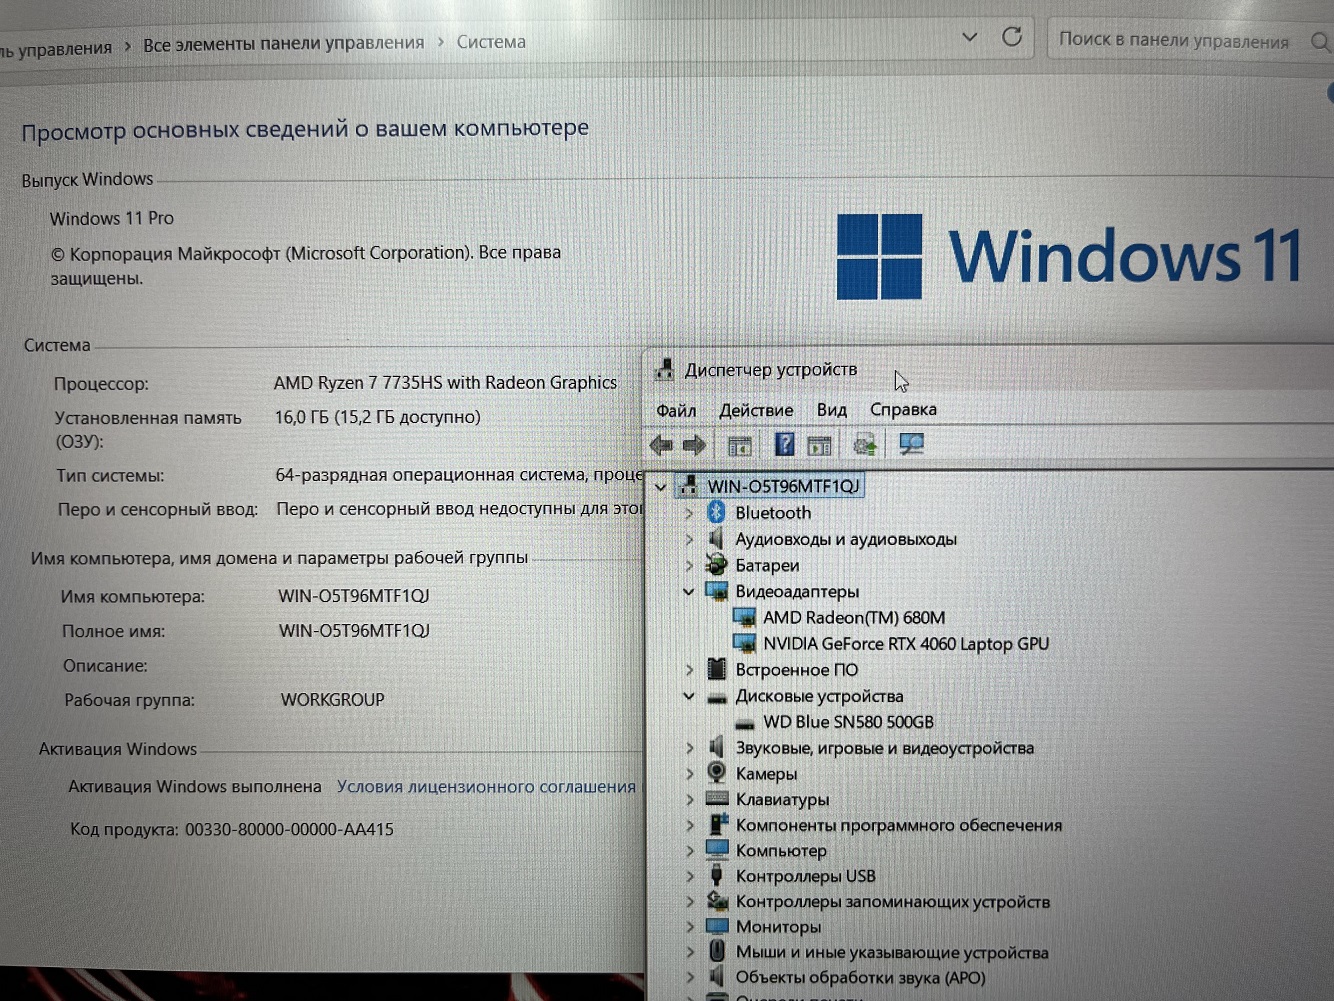
Task: Select the Аудиовходы и аудиовыходы row label
Action: [x=846, y=539]
